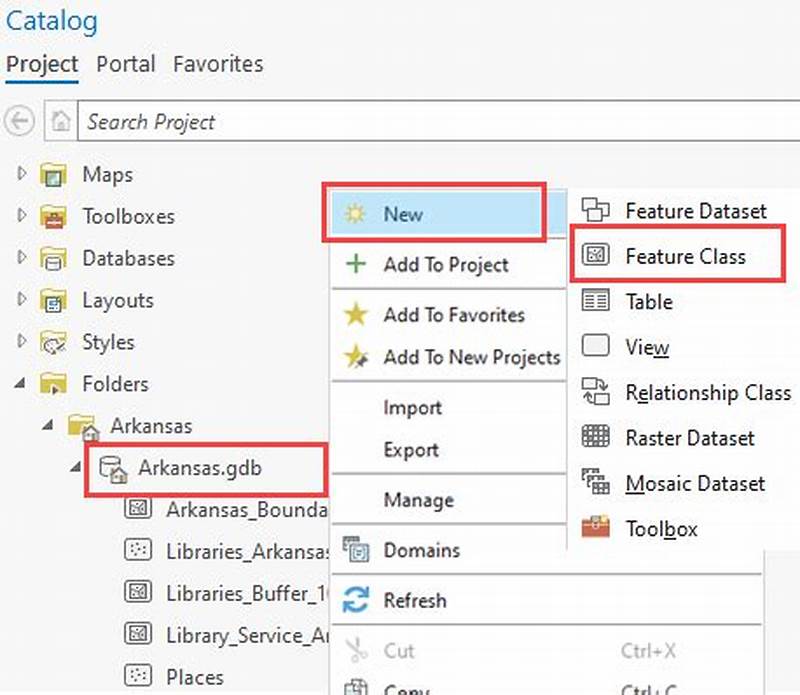Click the home icon beside search bar

(60, 121)
